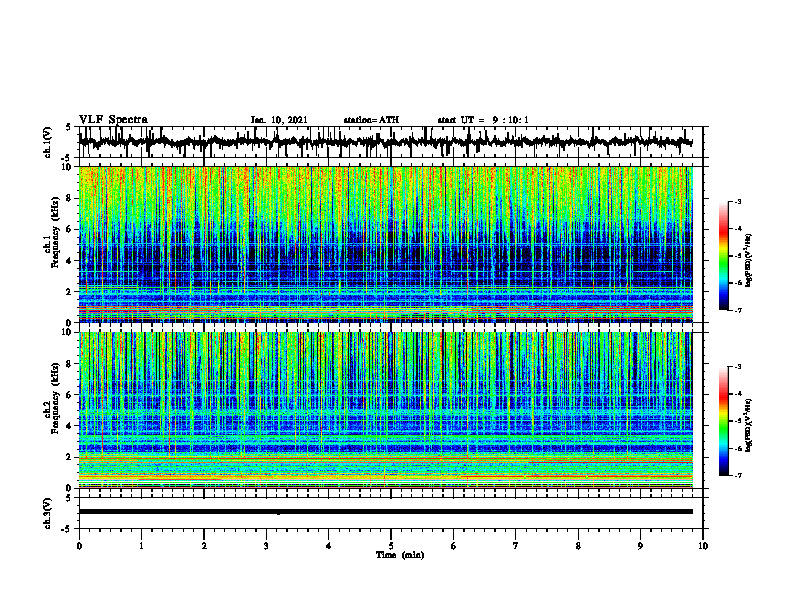
Task: Click the ch.2 spectrogram color scale bar
Action: point(723,421)
